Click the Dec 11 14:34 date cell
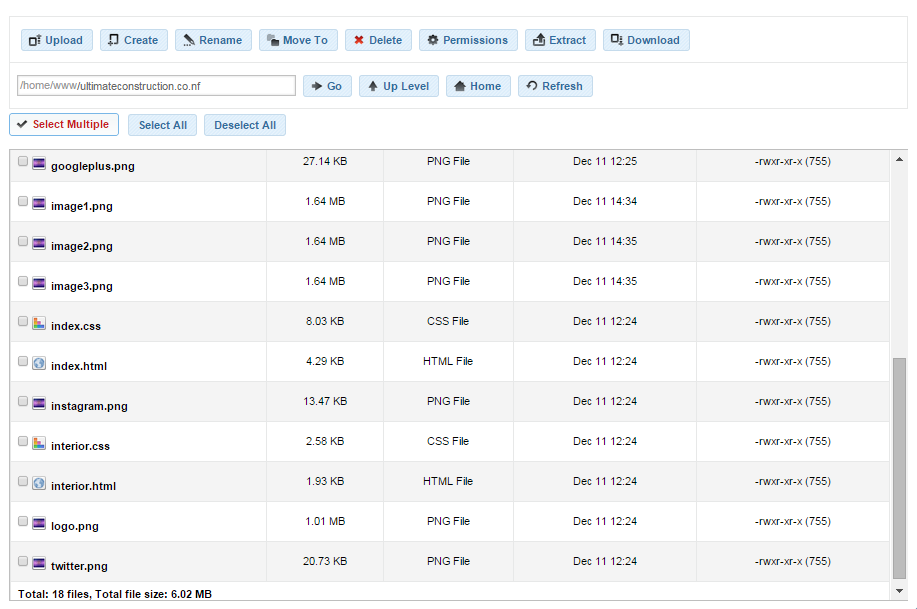 tap(605, 201)
